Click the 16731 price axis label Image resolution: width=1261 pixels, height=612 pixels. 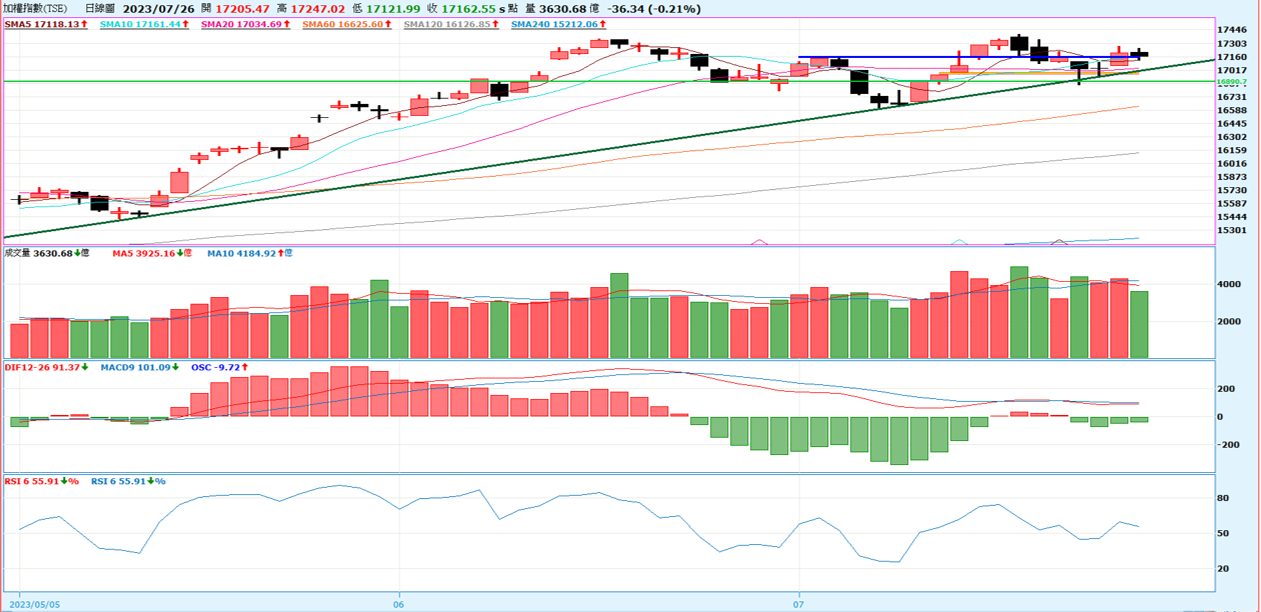coord(1232,97)
